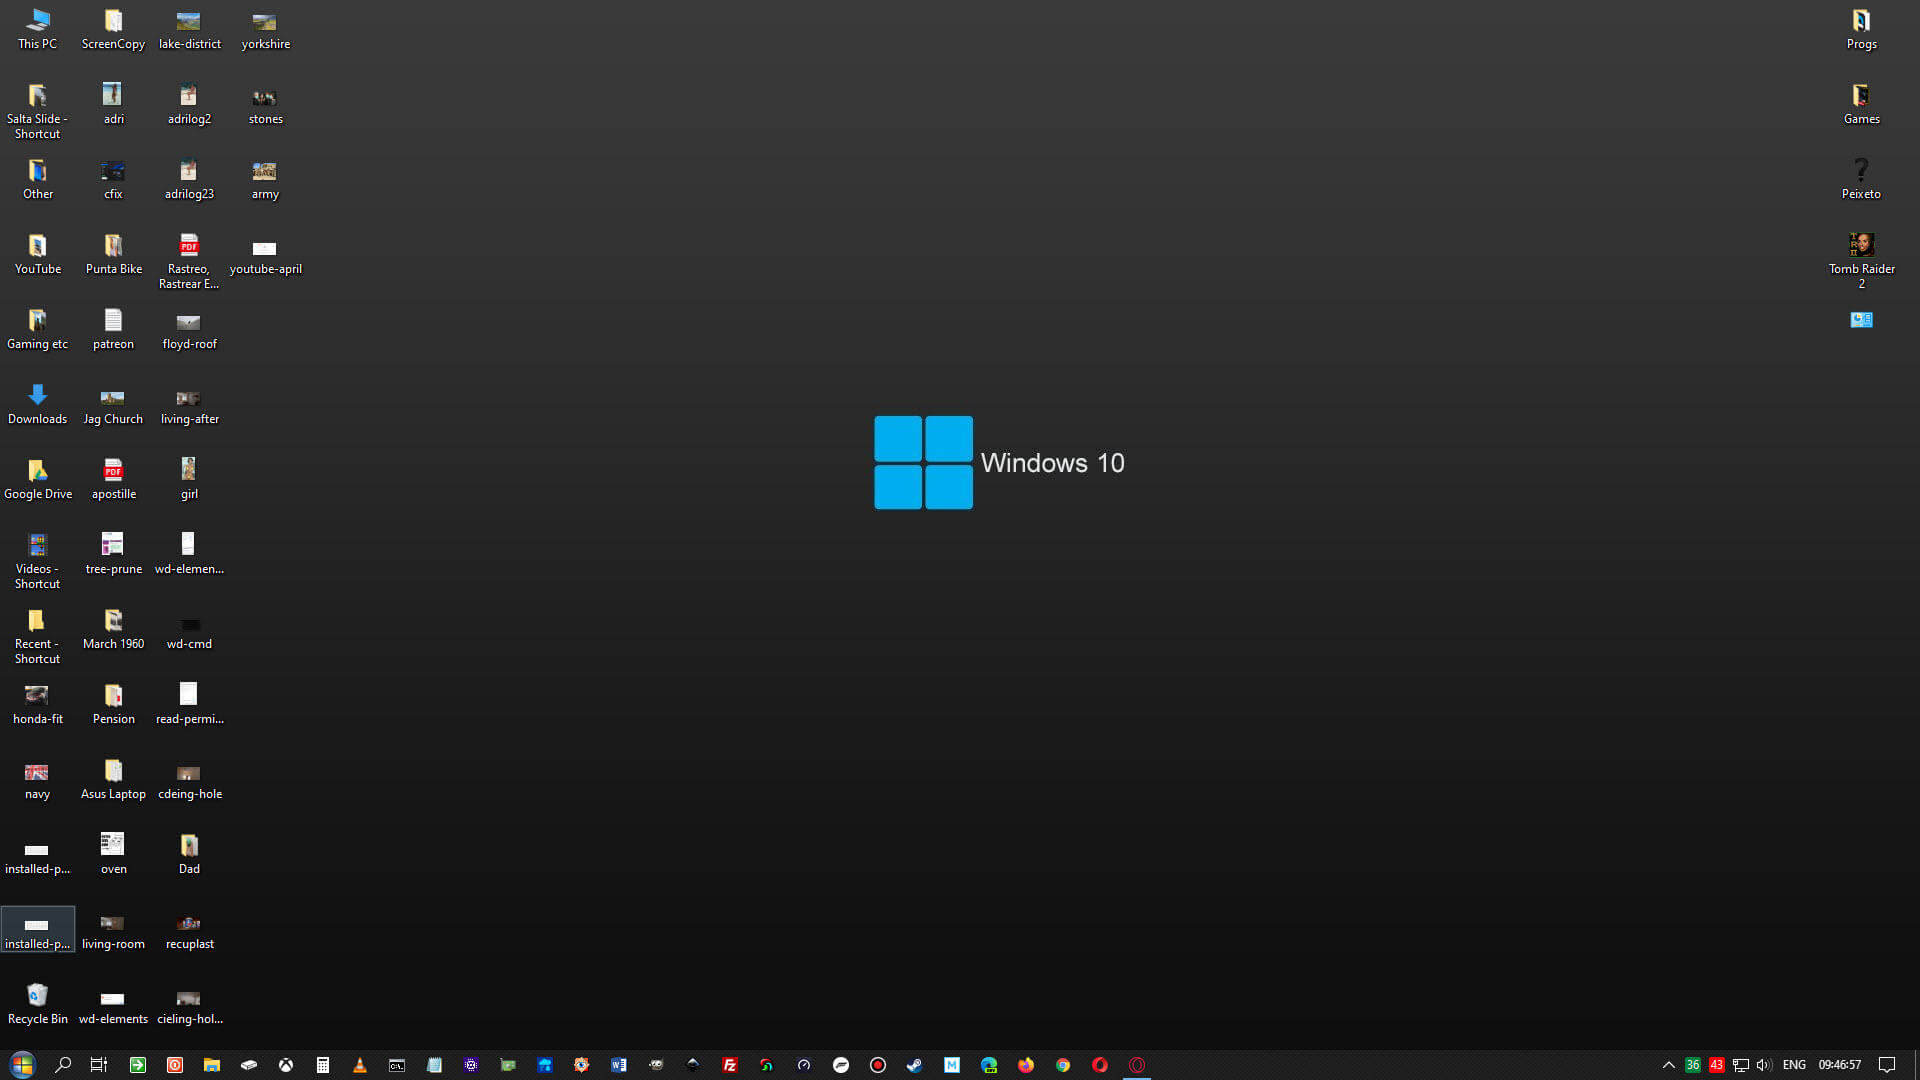This screenshot has width=1920, height=1080.
Task: Open the green 36 temperature tray icon
Action: [1692, 1065]
